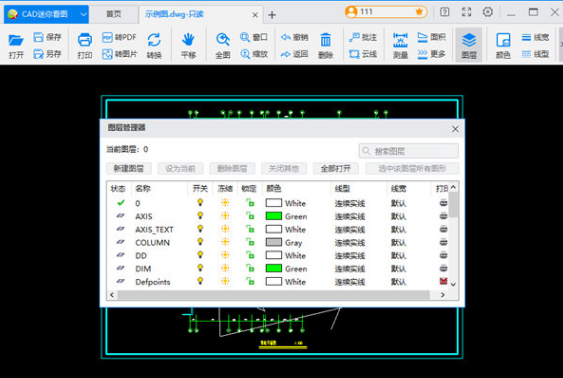Toggle freeze sun icon for COLUMN layer
The width and height of the screenshot is (563, 378).
(x=225, y=242)
